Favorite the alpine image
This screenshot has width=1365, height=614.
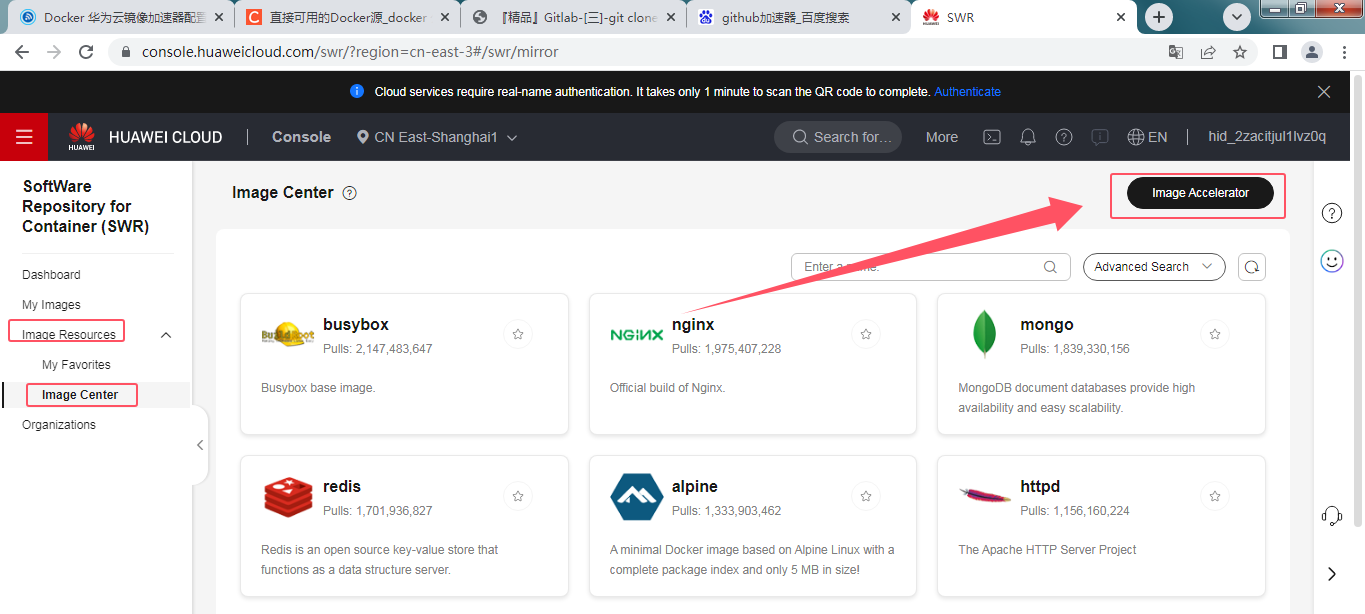[866, 496]
